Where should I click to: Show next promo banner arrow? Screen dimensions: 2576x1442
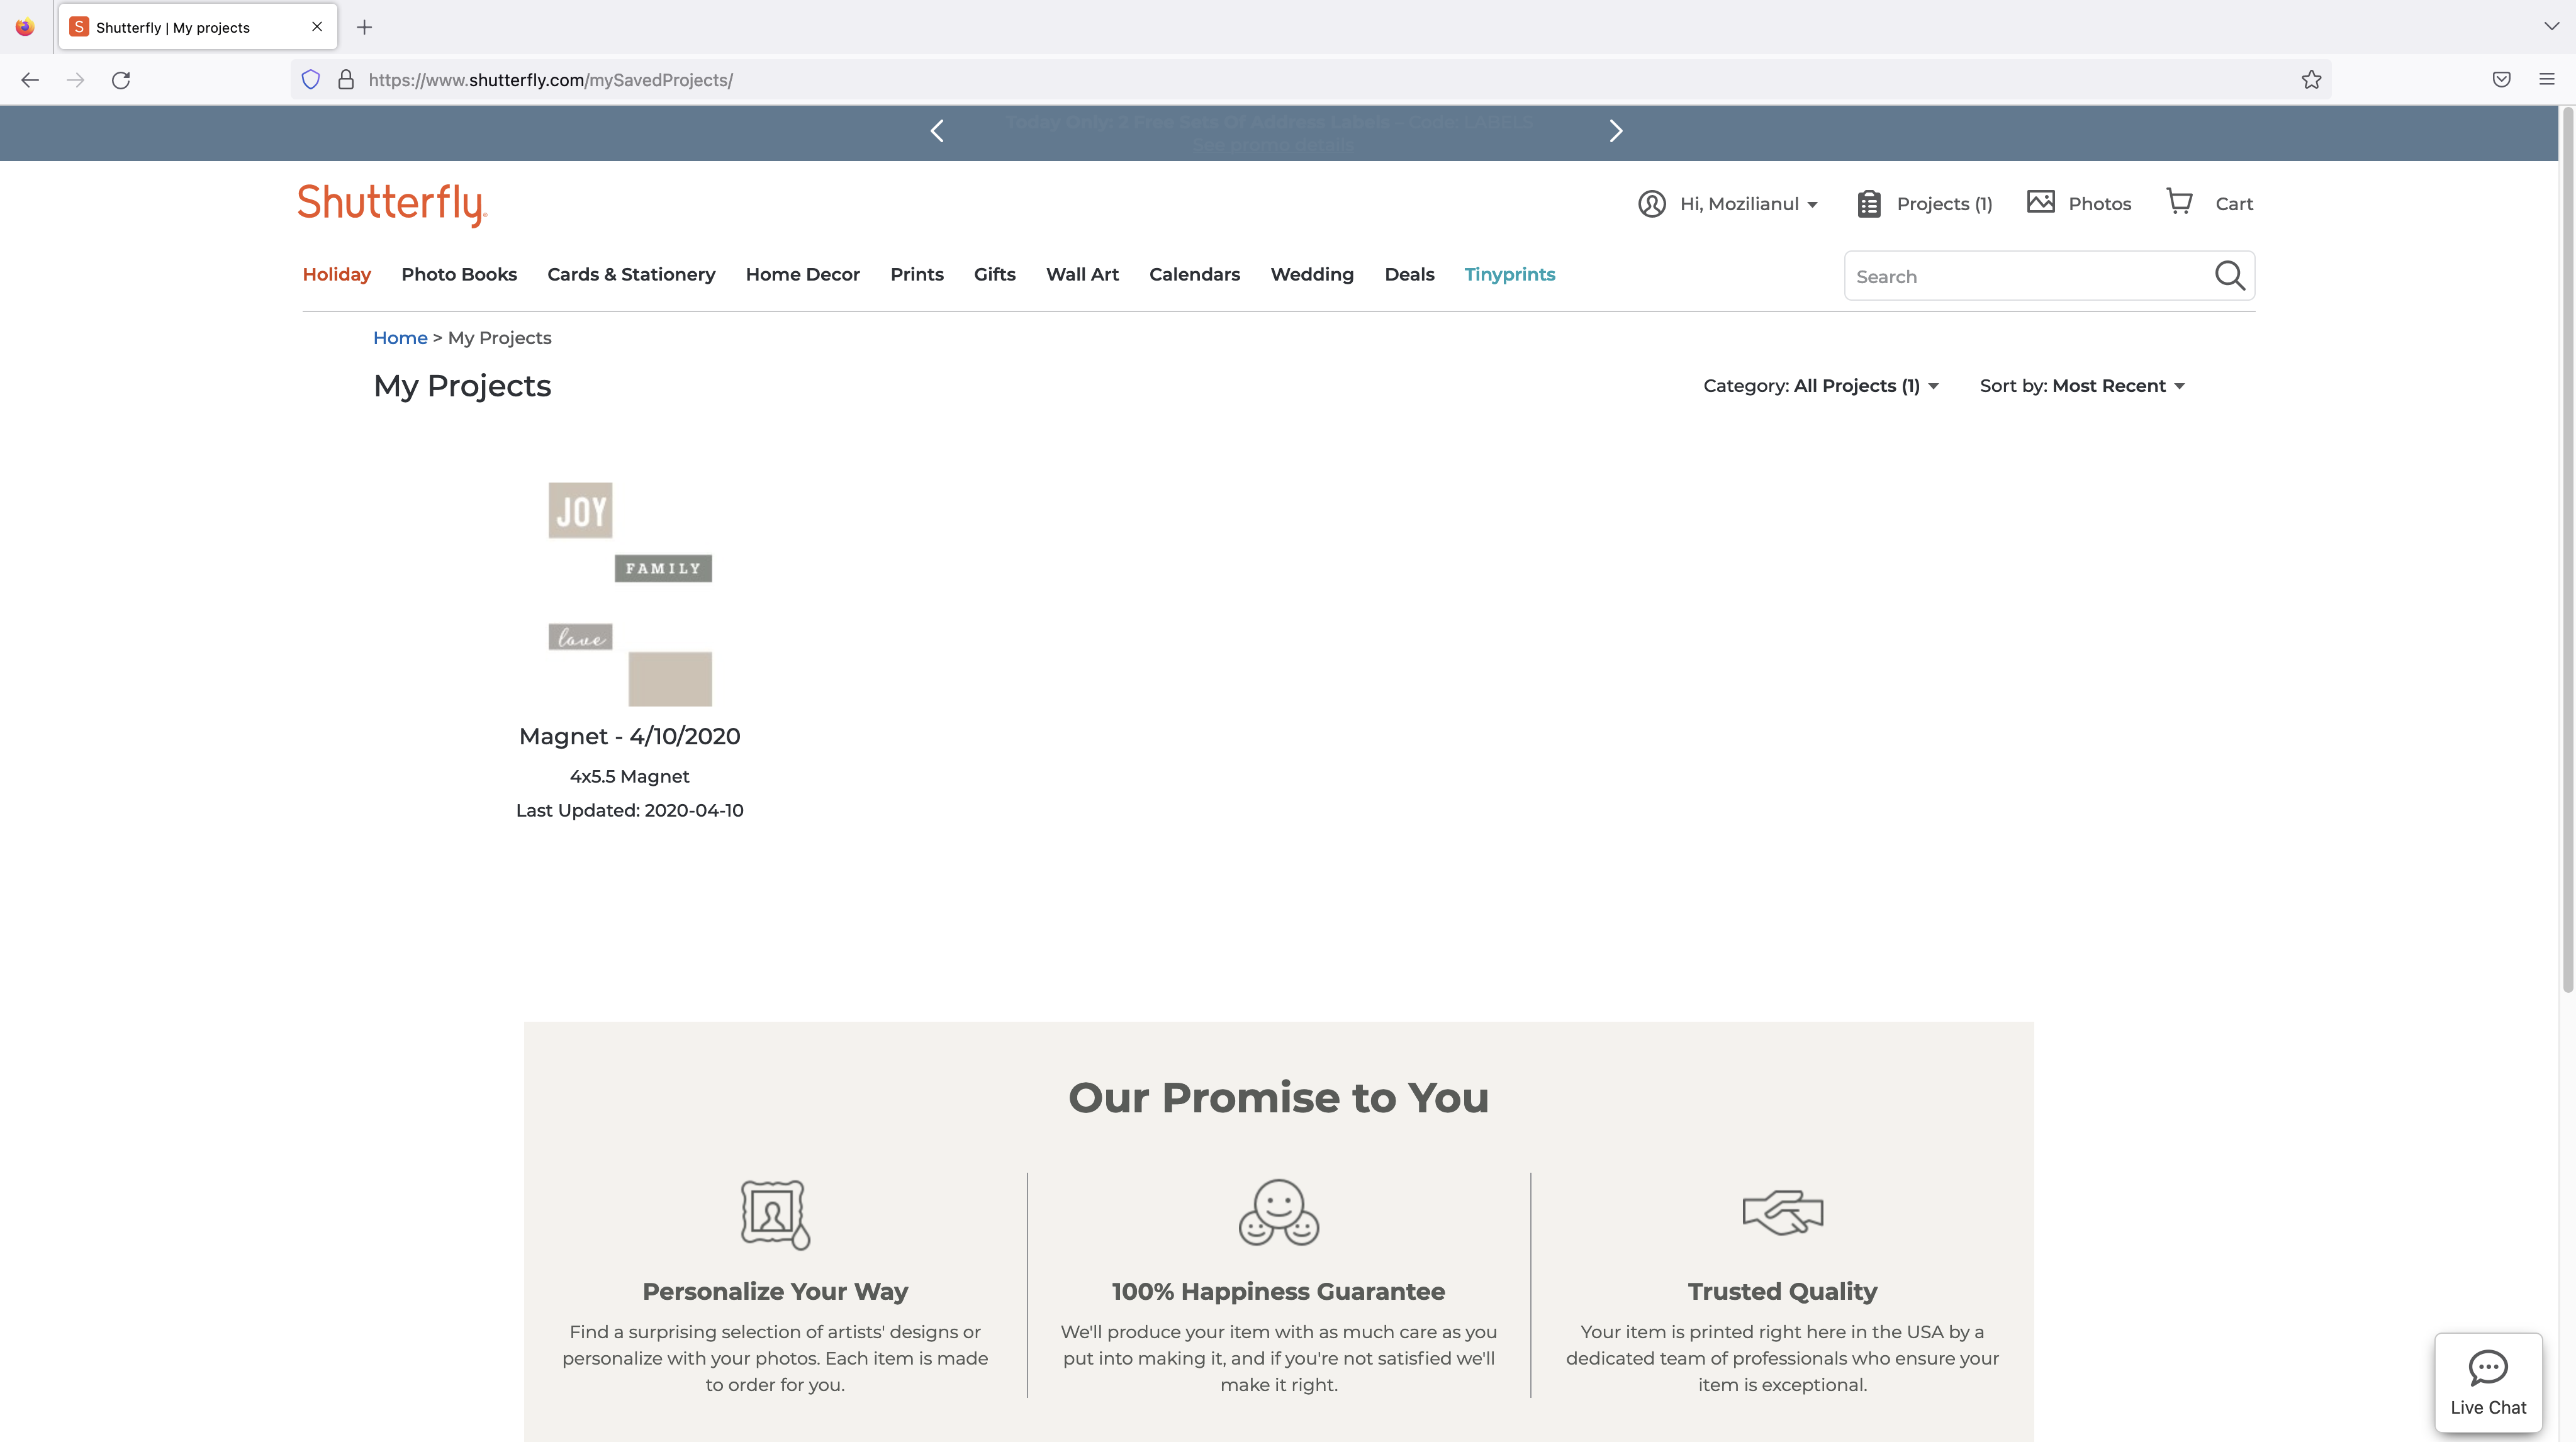[1615, 131]
